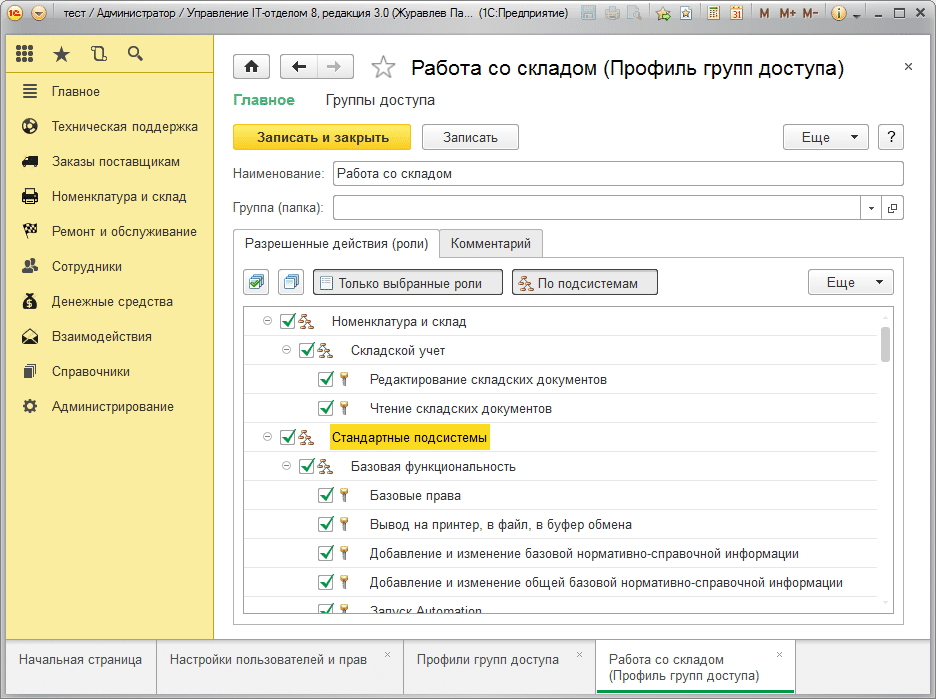Go to Группы доступа link

380,100
